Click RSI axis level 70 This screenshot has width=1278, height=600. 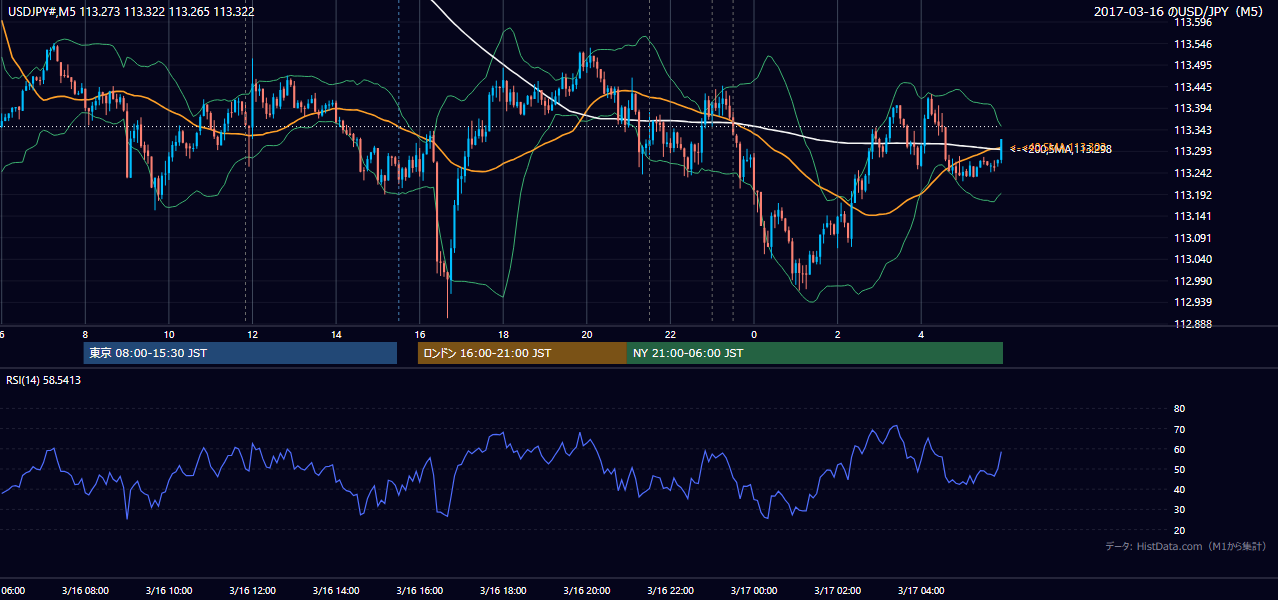pos(1180,429)
